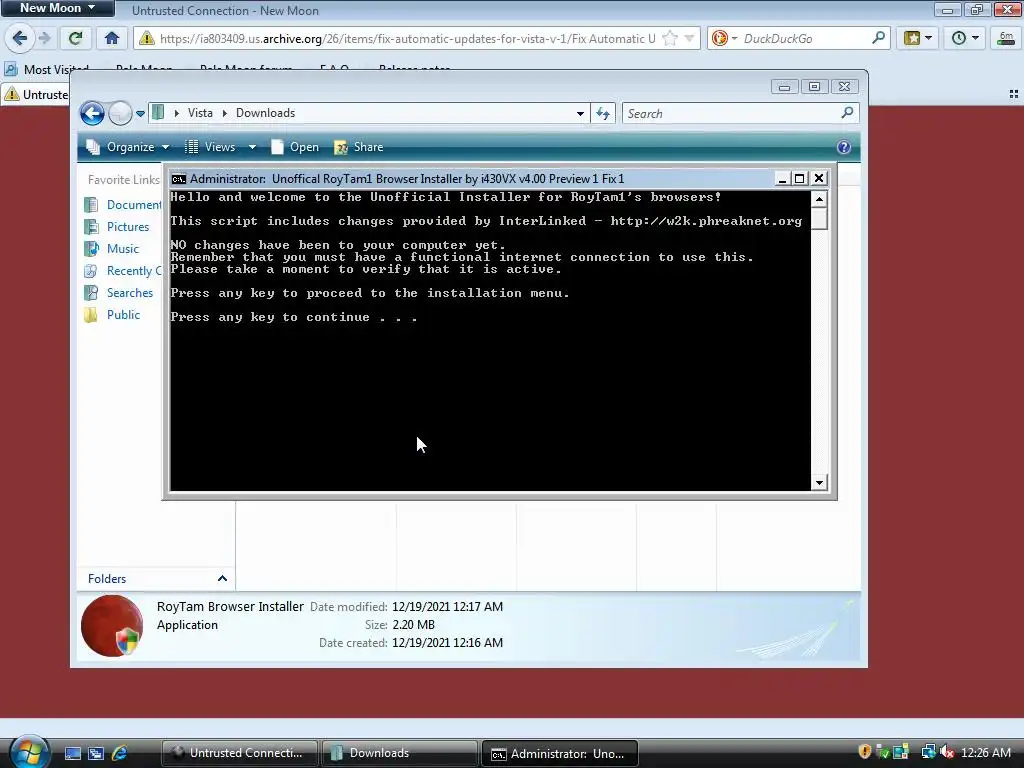Screen dimensions: 1024x768
Task: Go back in New Moon browser
Action: click(20, 38)
